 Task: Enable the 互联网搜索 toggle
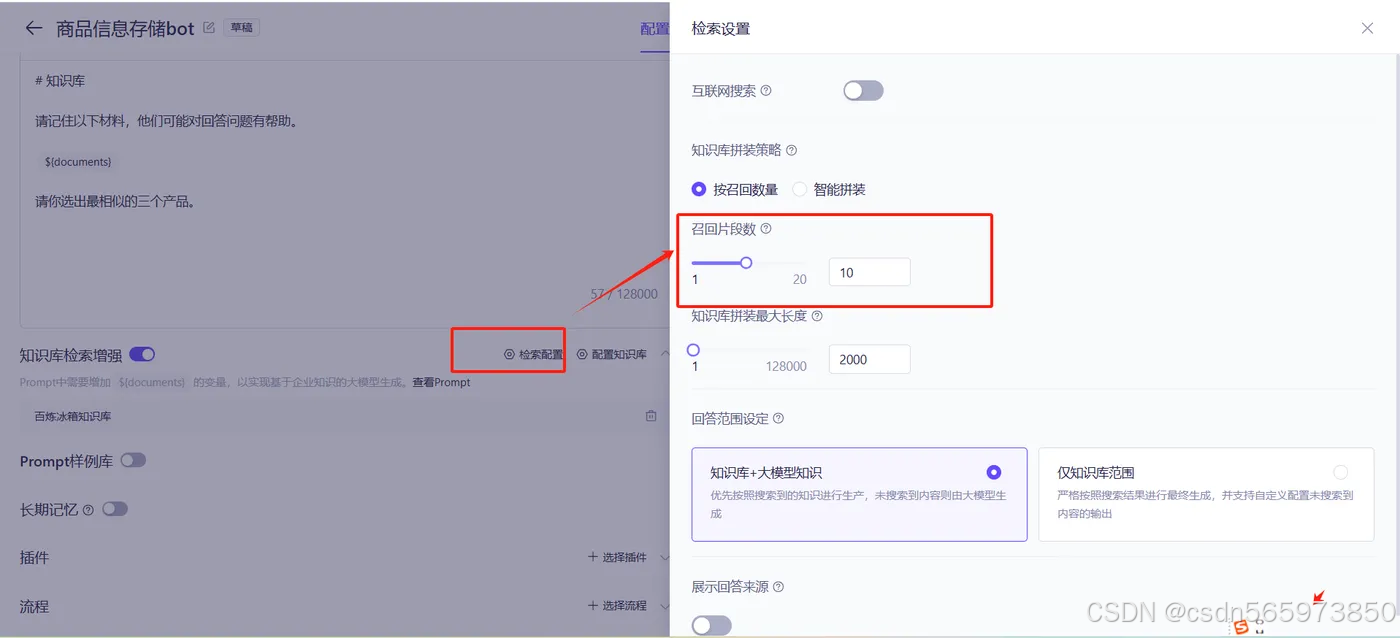pyautogui.click(x=862, y=90)
